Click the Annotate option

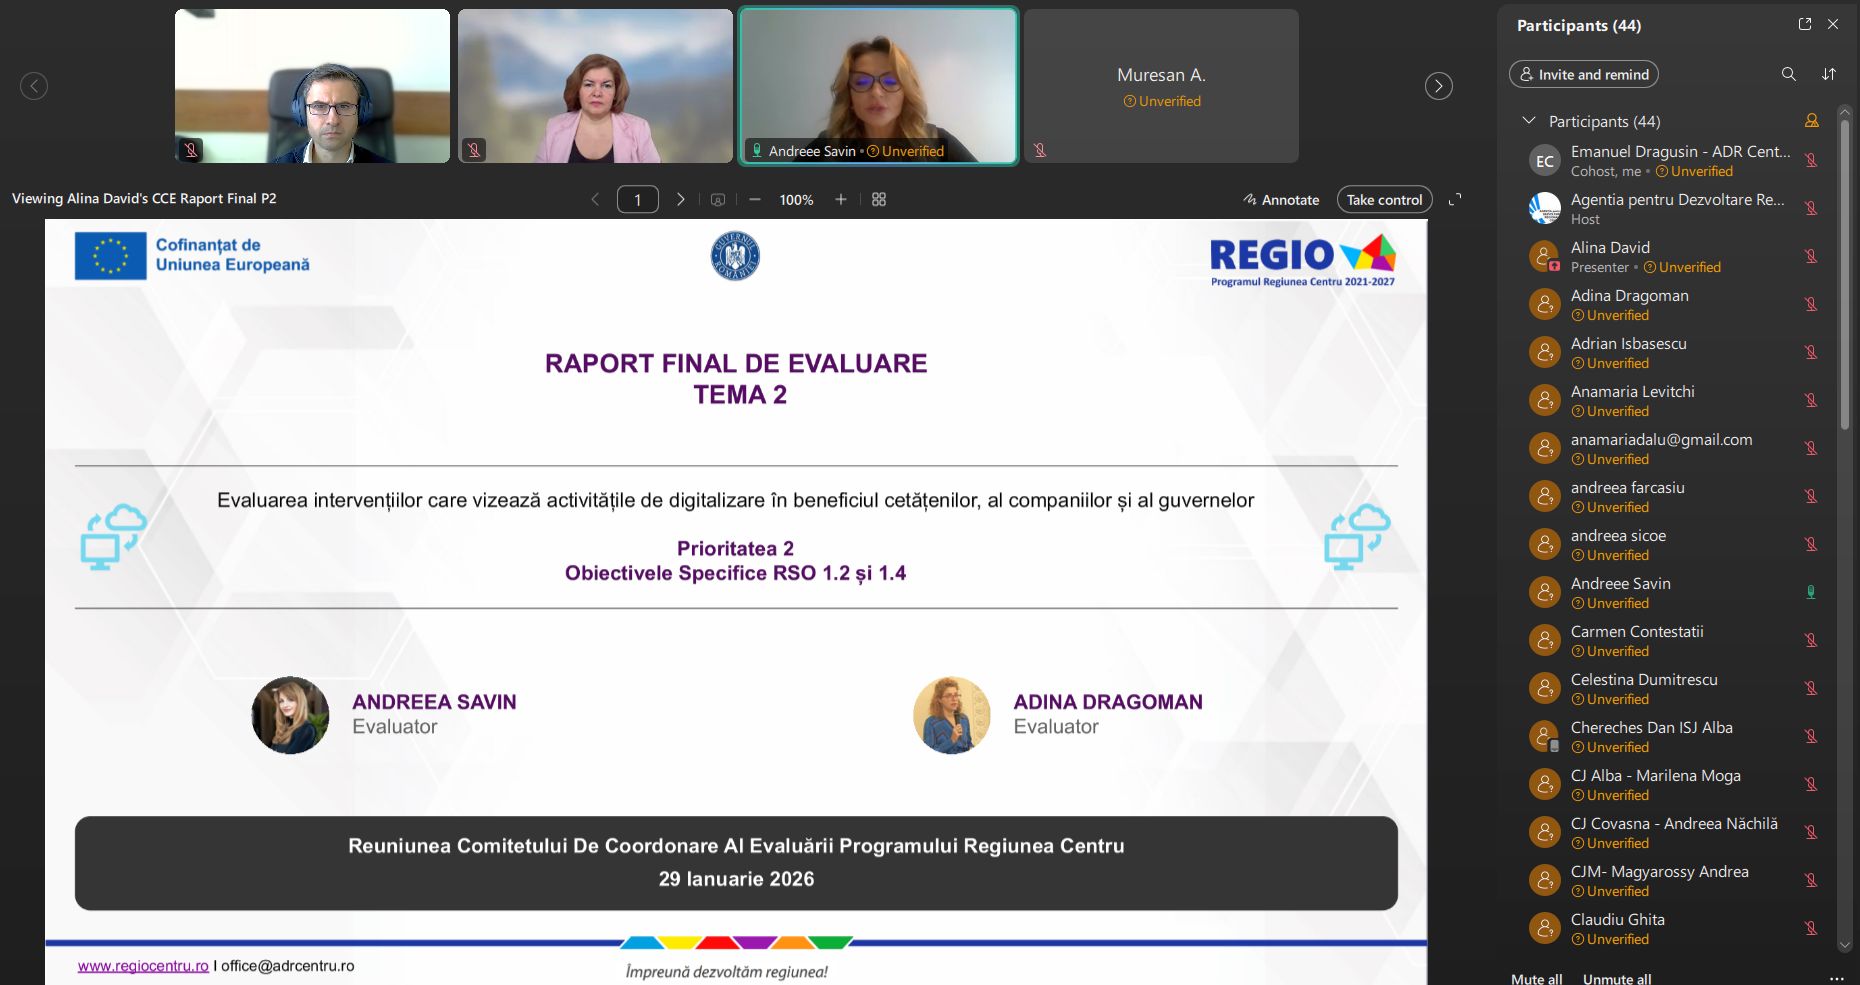(1281, 200)
